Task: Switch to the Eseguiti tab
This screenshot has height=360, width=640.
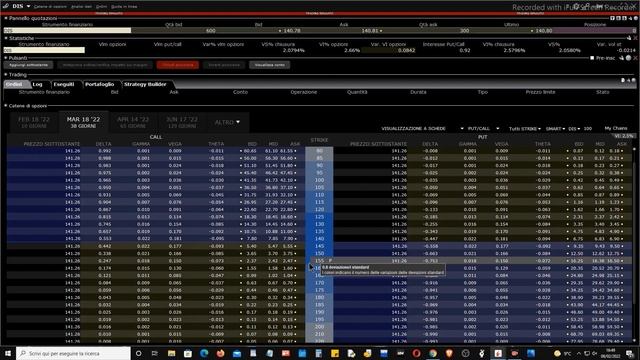Action: point(64,84)
